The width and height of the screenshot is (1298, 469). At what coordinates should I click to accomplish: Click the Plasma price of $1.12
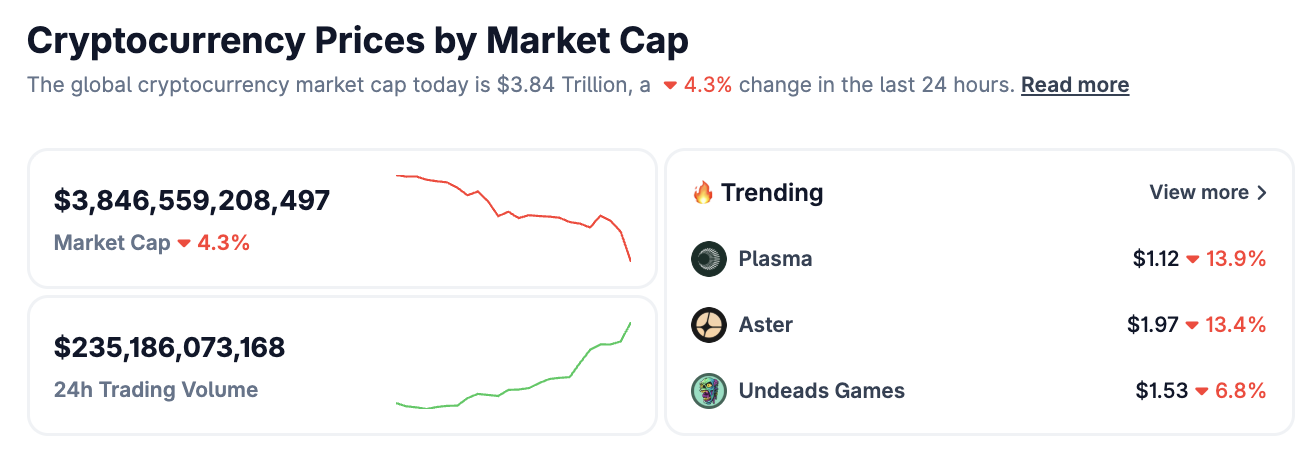pyautogui.click(x=1156, y=259)
